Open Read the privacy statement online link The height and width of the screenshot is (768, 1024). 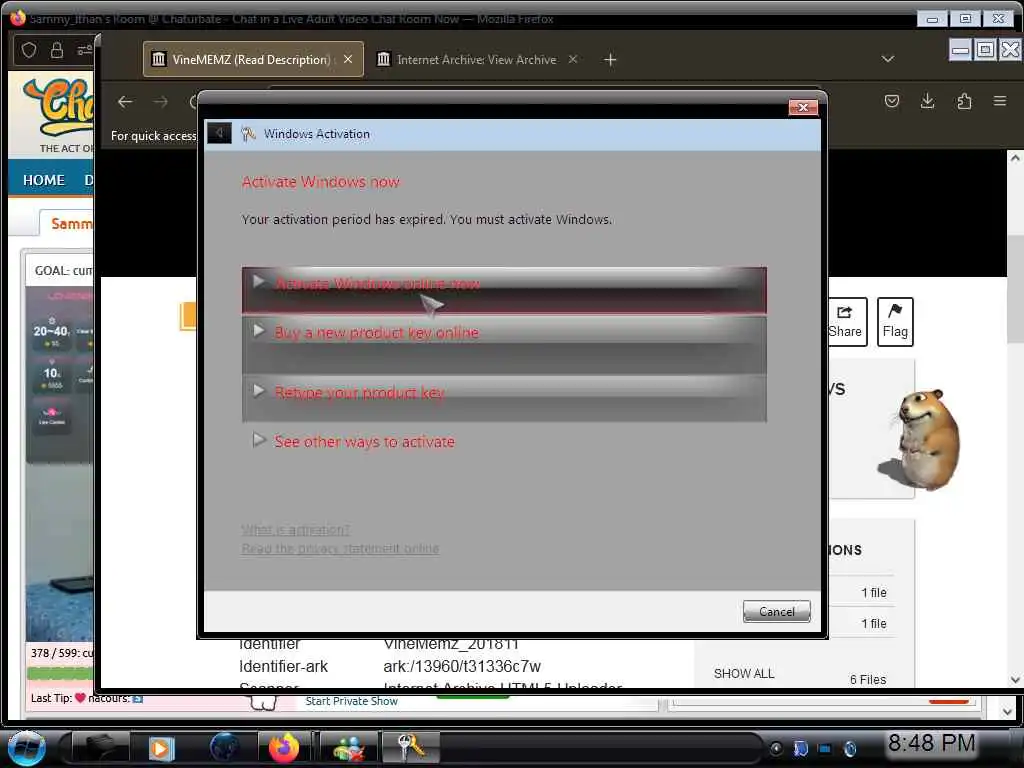(x=340, y=549)
